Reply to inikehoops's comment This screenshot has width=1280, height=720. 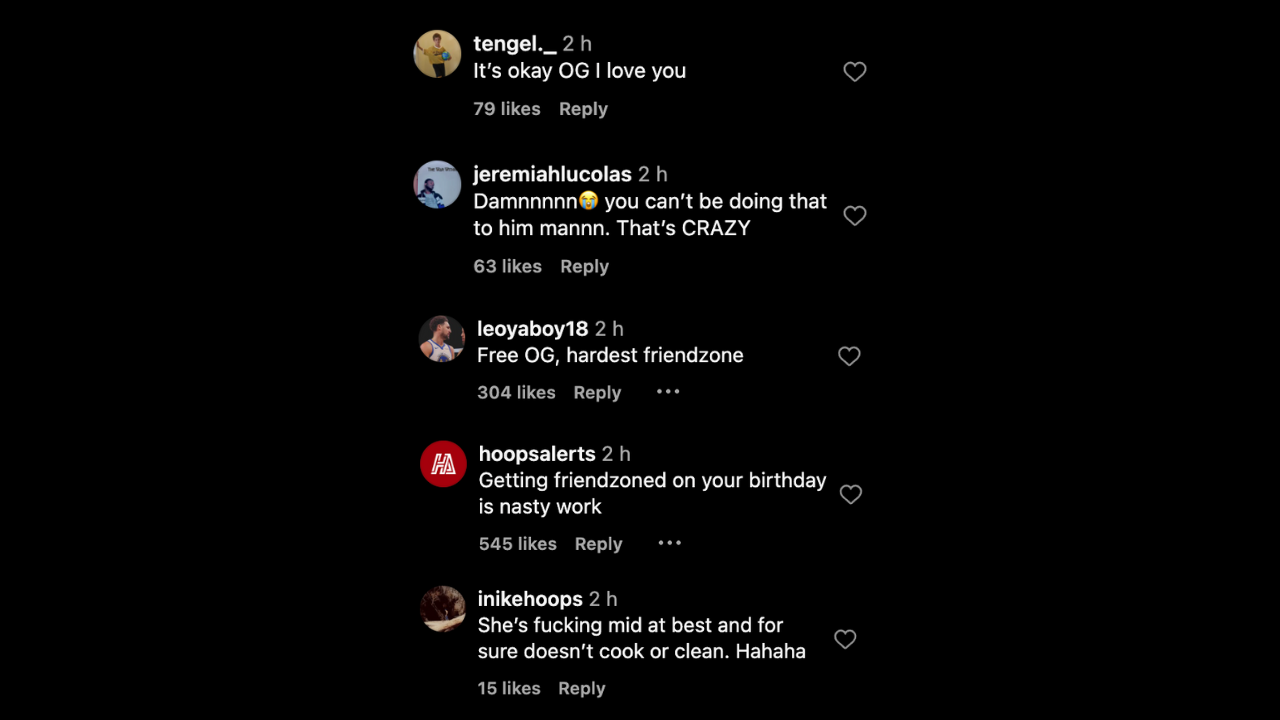click(x=581, y=688)
